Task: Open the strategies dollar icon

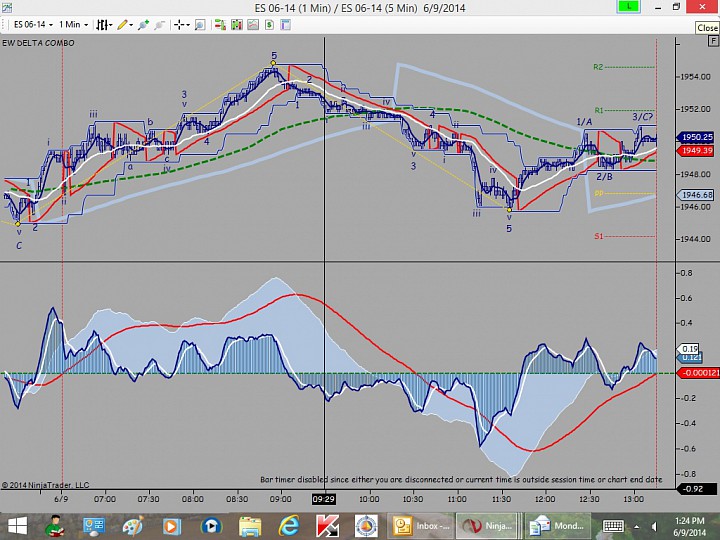Action: click(x=270, y=25)
